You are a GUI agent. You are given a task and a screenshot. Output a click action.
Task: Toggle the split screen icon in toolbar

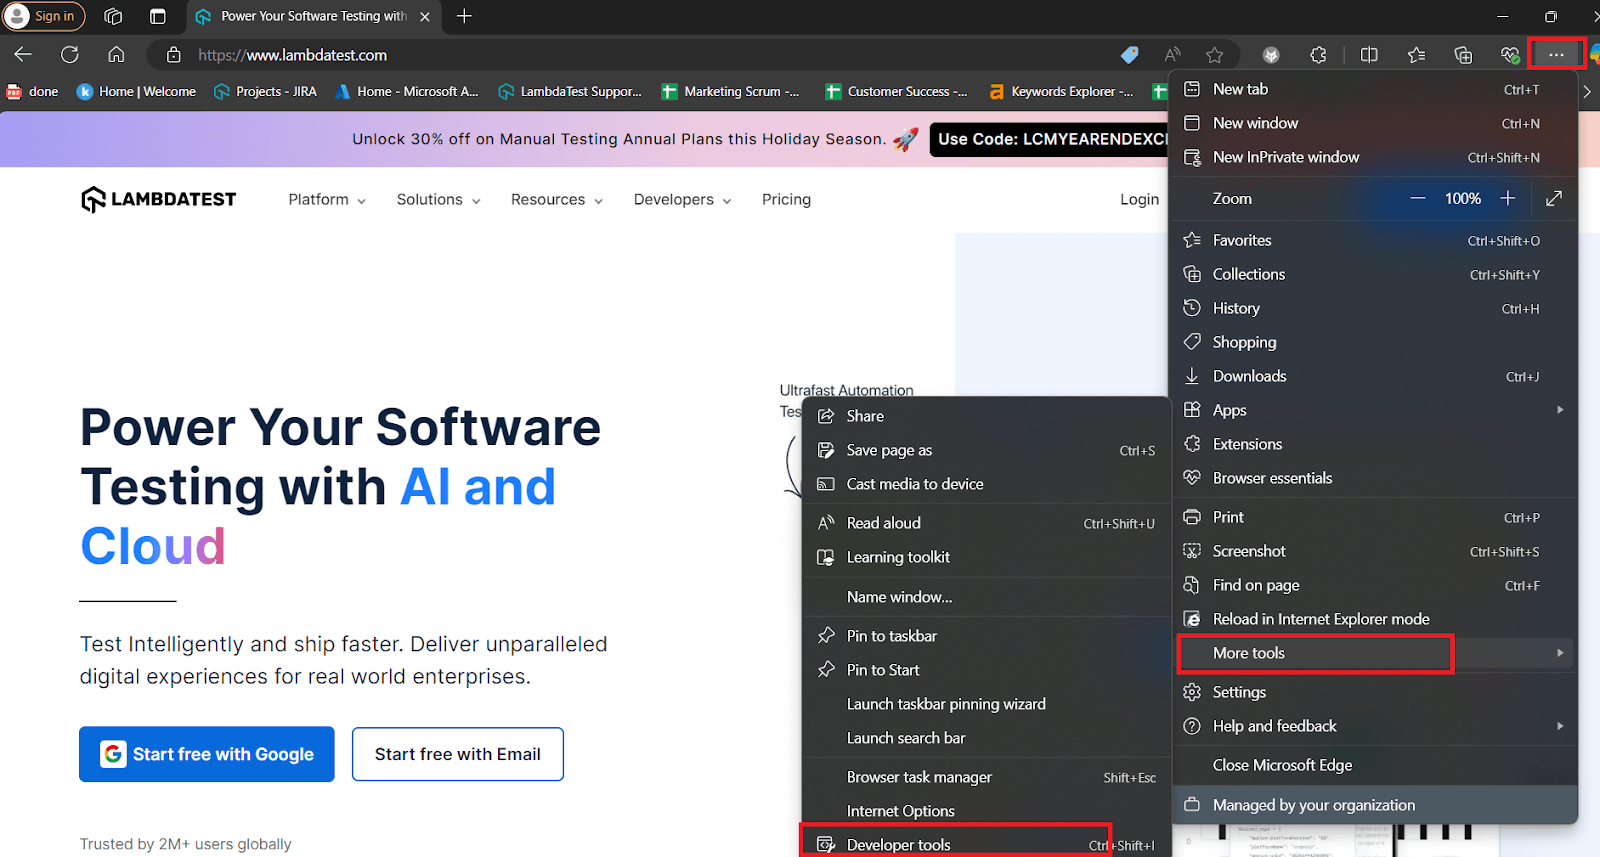(x=1369, y=55)
